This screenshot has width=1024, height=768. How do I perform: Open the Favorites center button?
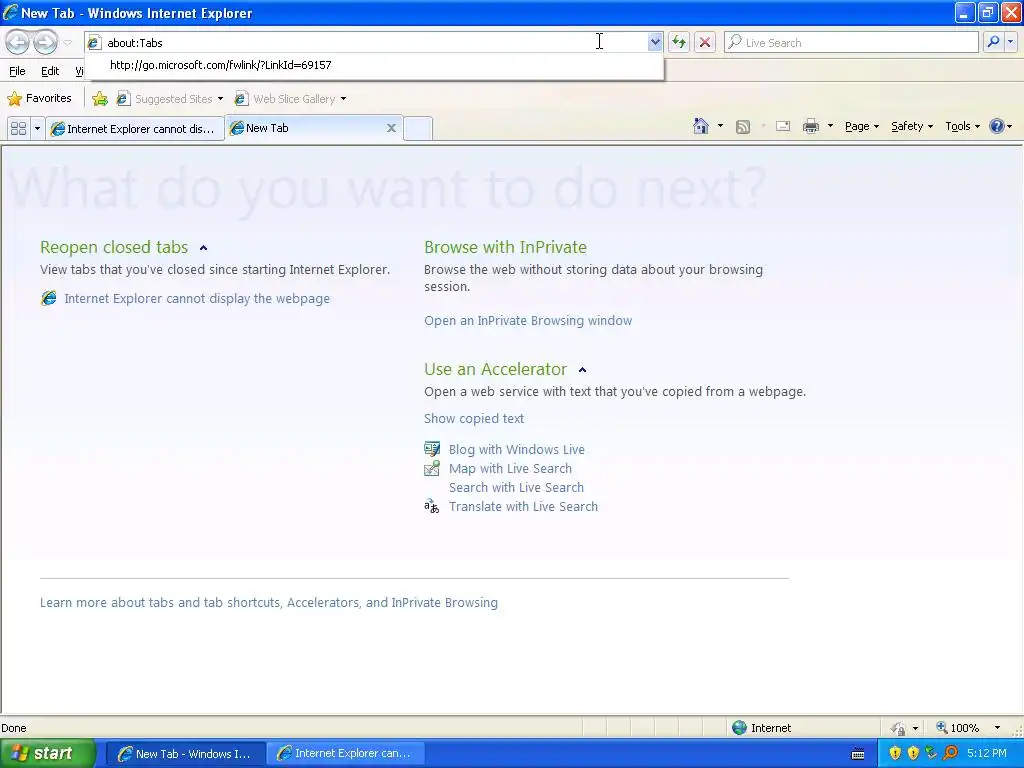39,99
